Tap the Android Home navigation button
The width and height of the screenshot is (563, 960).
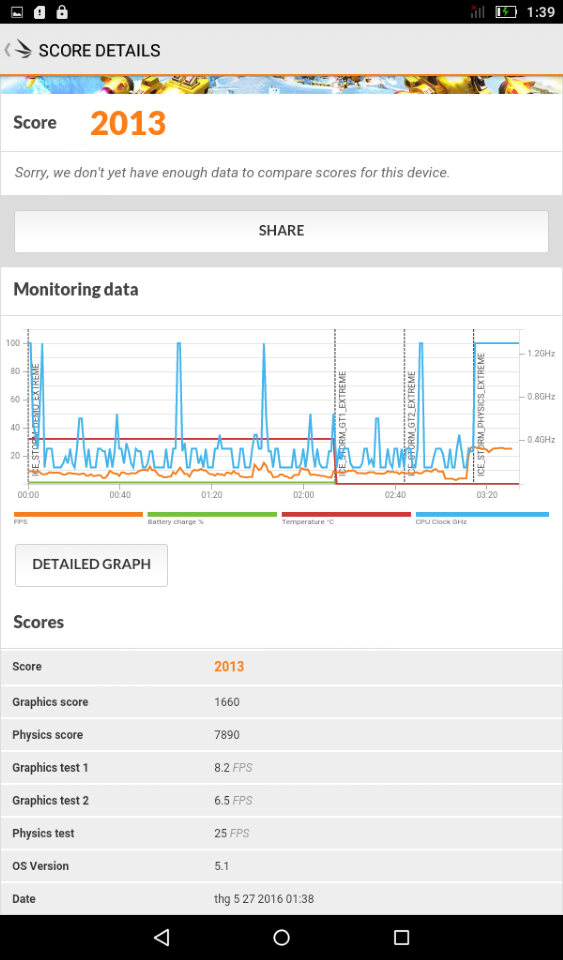[282, 937]
